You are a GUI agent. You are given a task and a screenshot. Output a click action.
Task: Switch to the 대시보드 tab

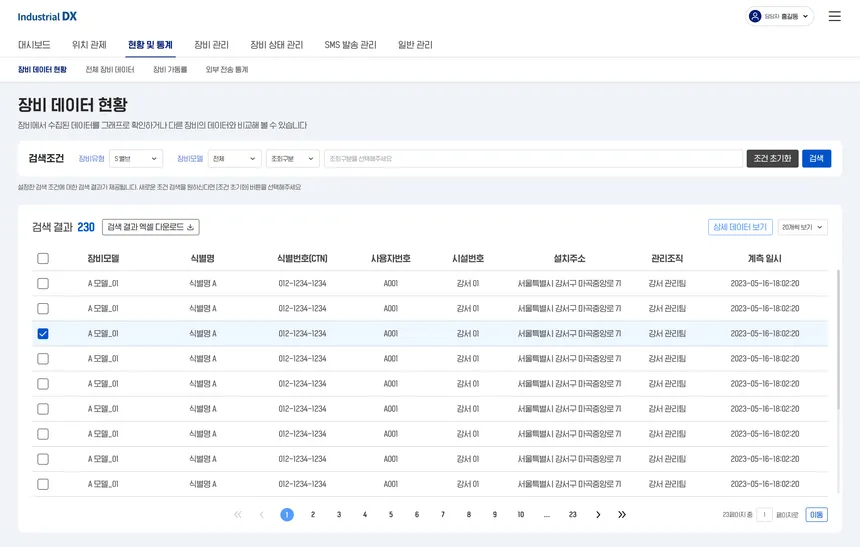(x=34, y=45)
